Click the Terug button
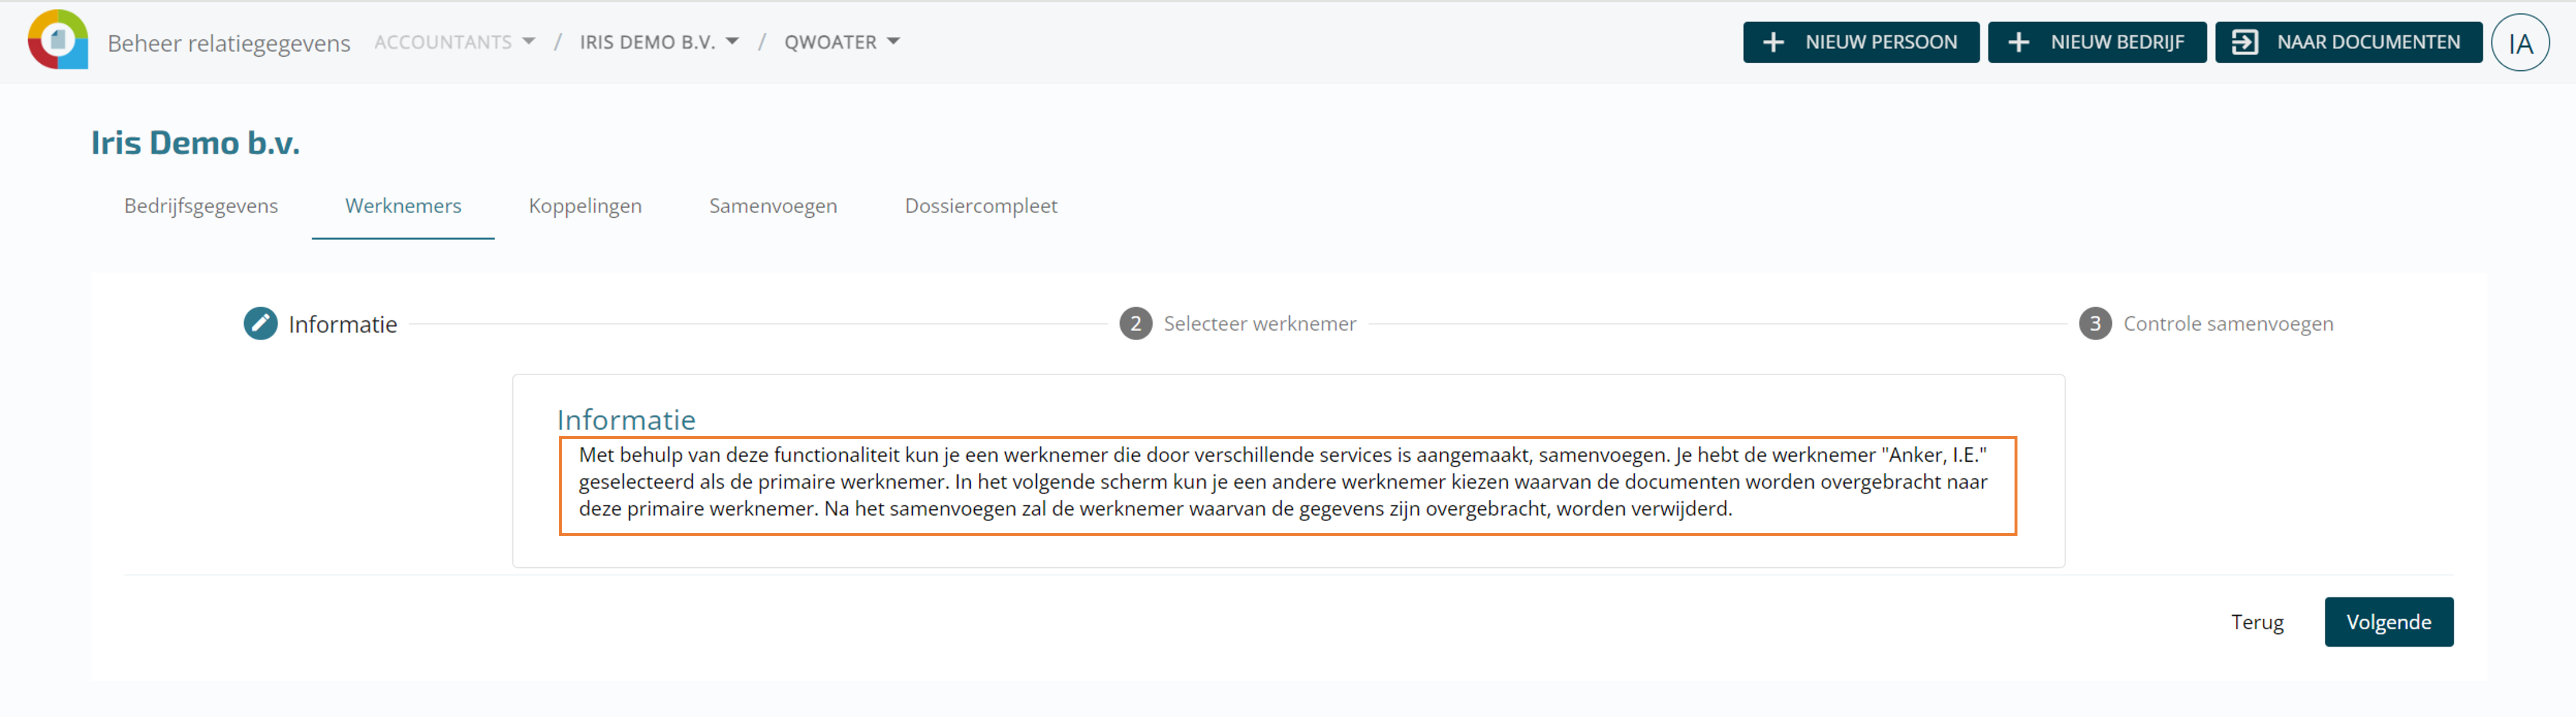The image size is (2576, 717). 2257,622
